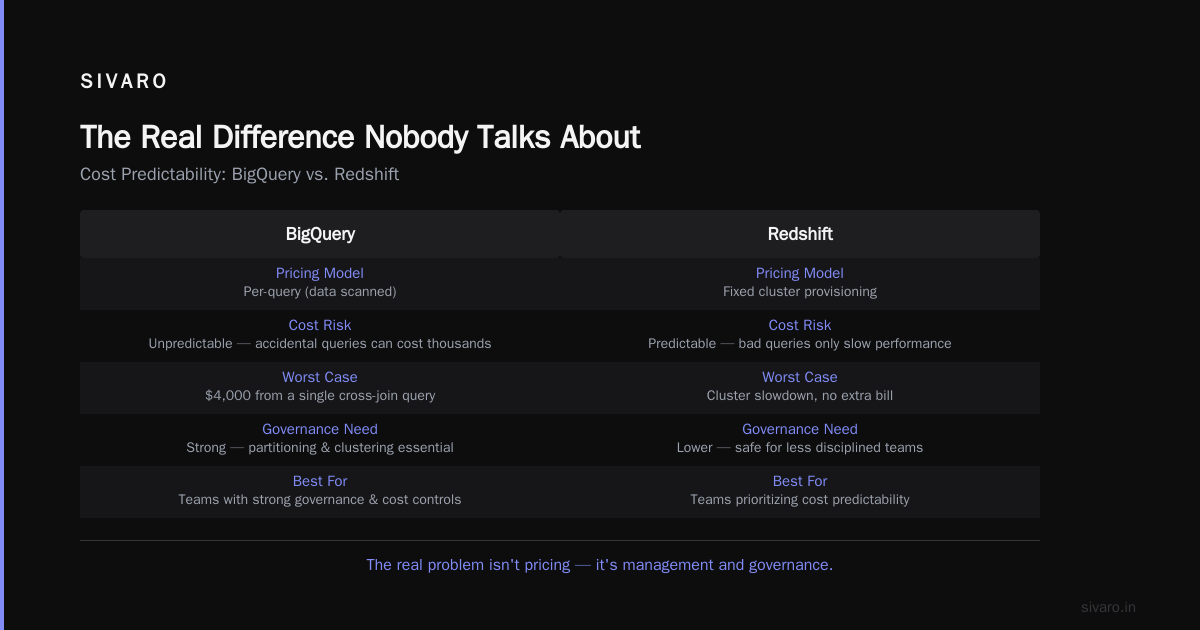Image resolution: width=1200 pixels, height=630 pixels.
Task: Select the heading 'The Real Difference Nobody Talks About'
Action: [360, 137]
